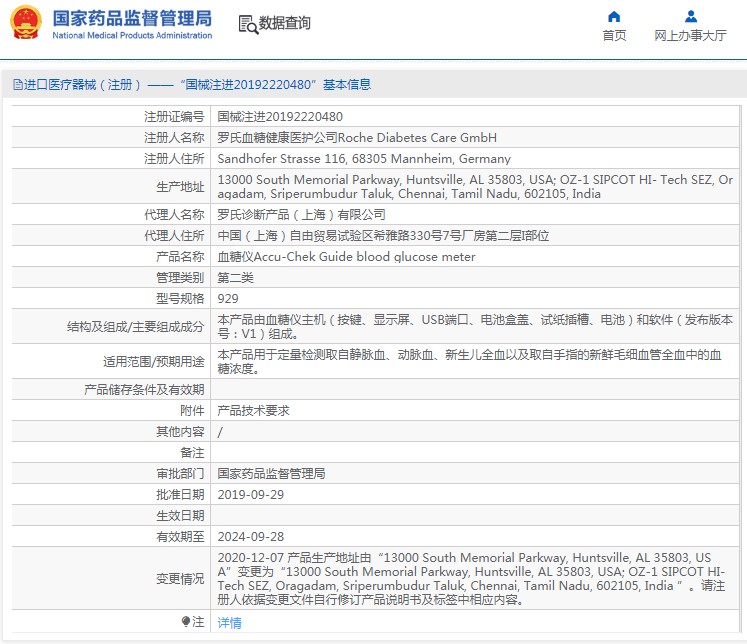The width and height of the screenshot is (747, 644).
Task: Click the 批准日期 row label
Action: pyautogui.click(x=180, y=494)
